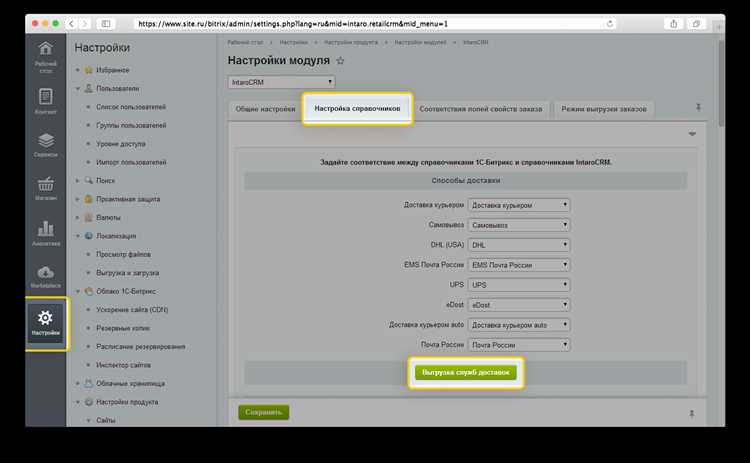750x463 pixels.
Task: Open the IntaroCRM module dropdown
Action: click(x=281, y=82)
